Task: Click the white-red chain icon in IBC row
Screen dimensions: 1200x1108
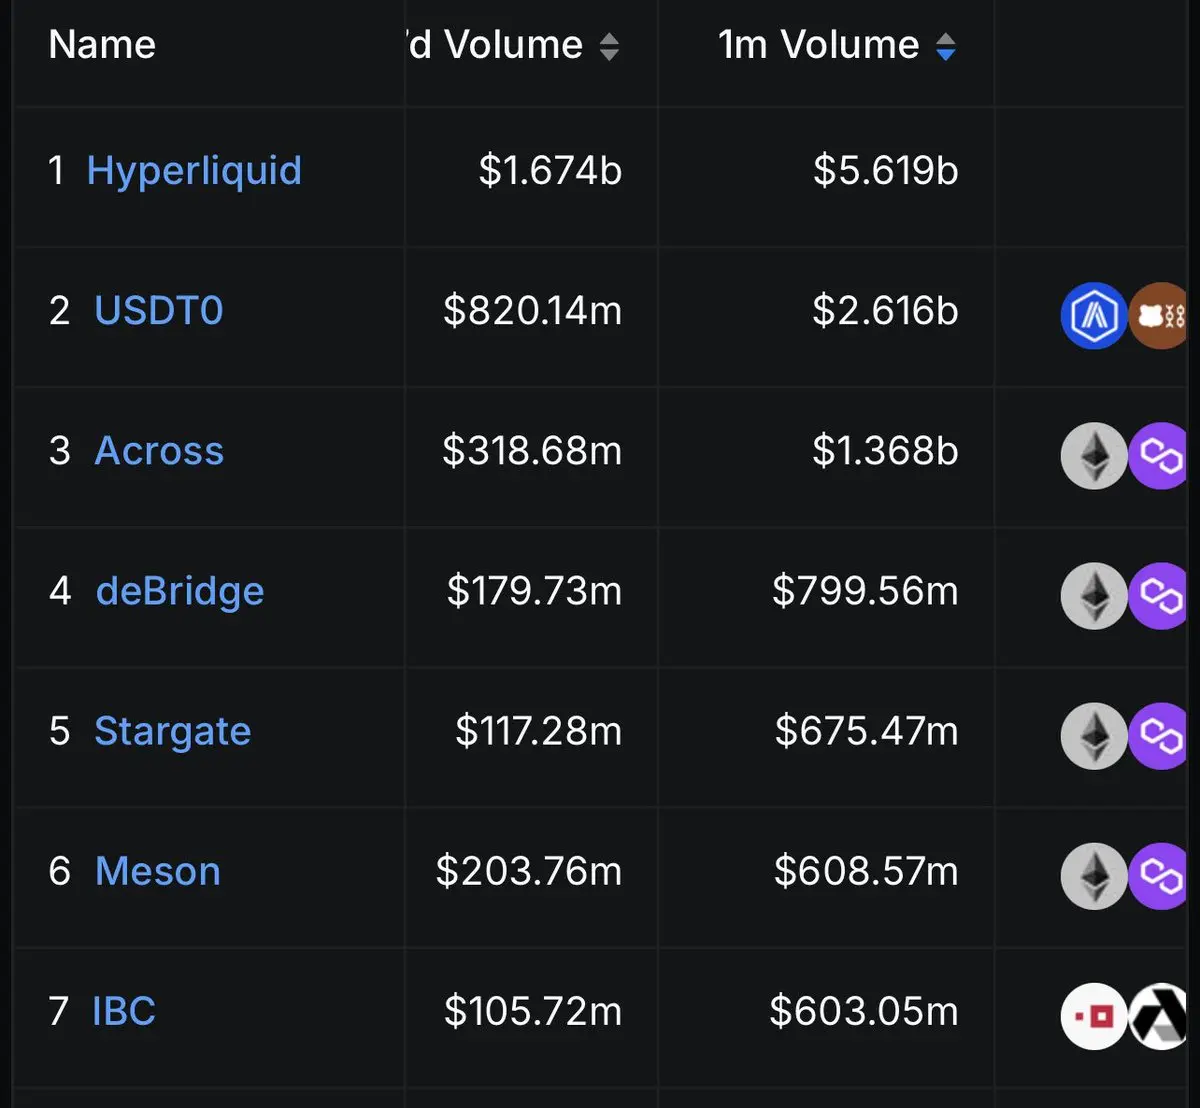Action: [1094, 1016]
